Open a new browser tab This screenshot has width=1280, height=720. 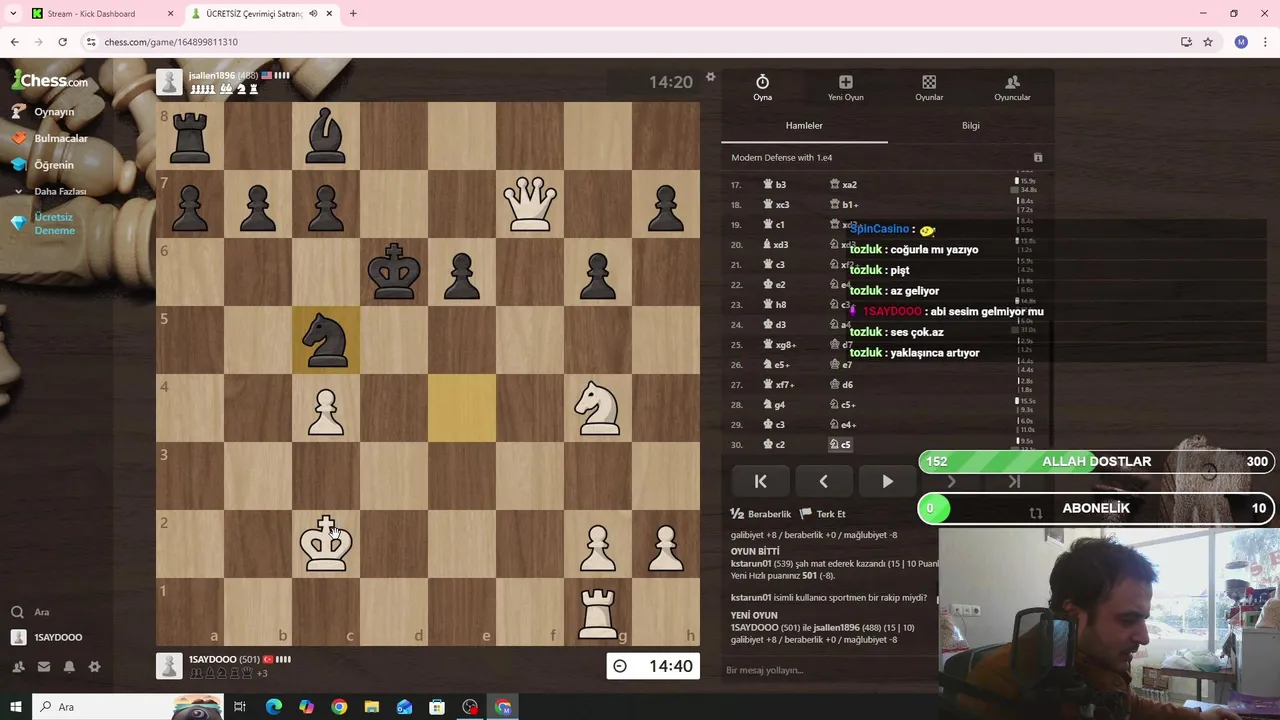pos(353,14)
